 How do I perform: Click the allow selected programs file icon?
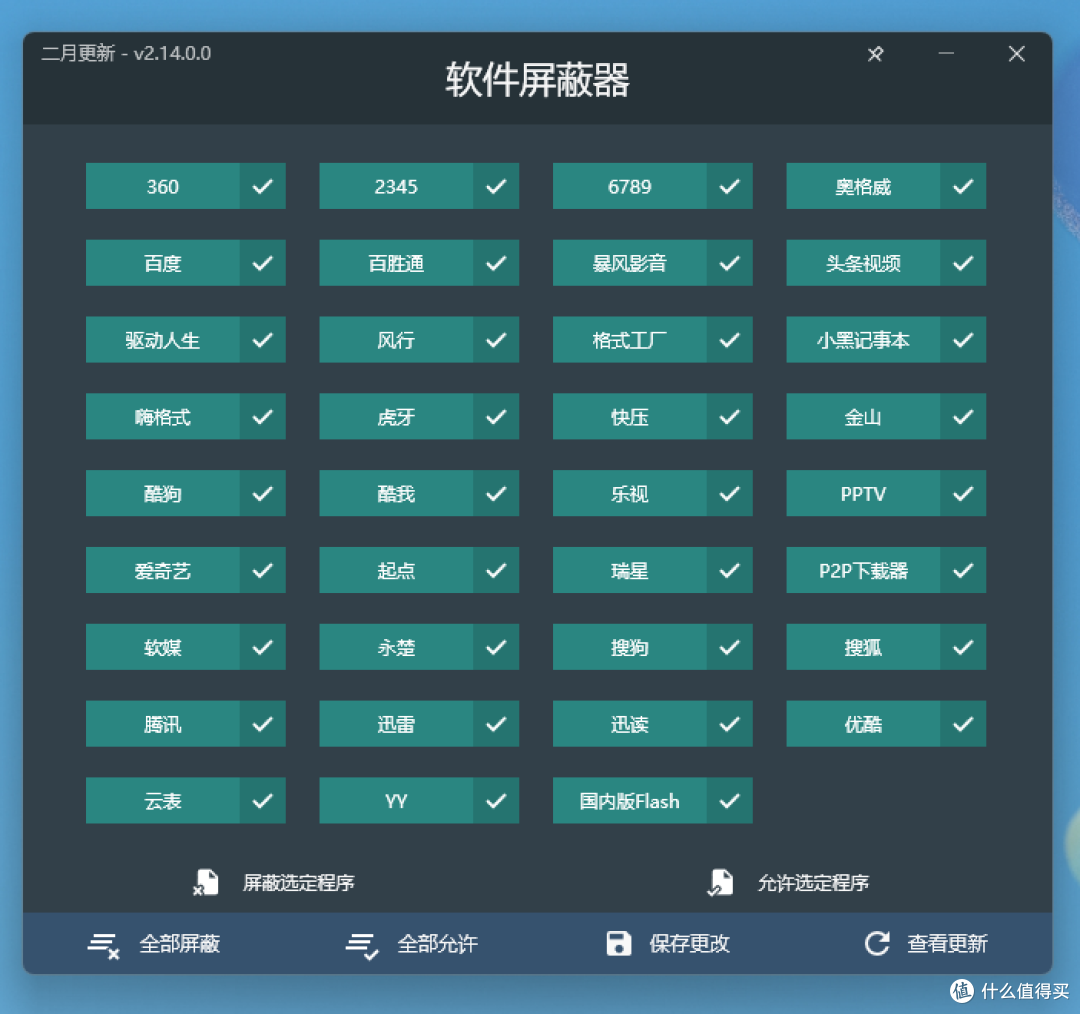(720, 882)
